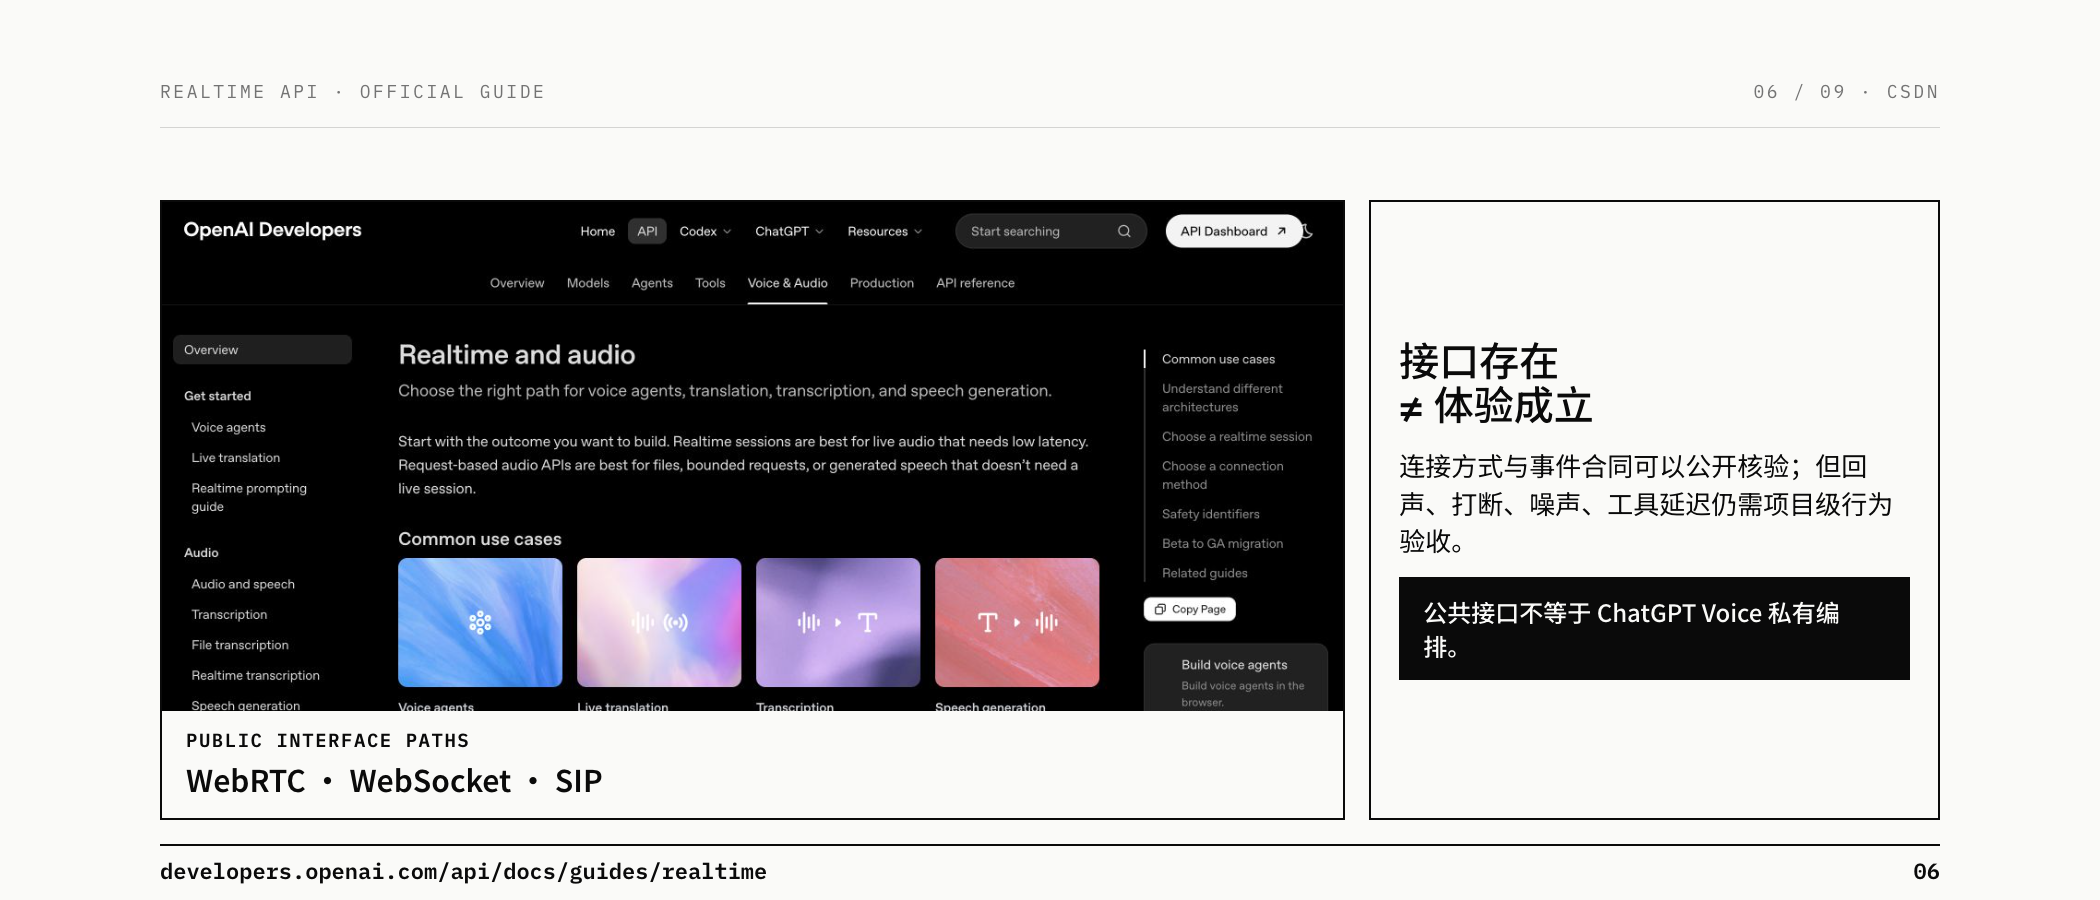Click the Get started sidebar heading
Viewport: 2100px width, 900px height.
(x=217, y=396)
